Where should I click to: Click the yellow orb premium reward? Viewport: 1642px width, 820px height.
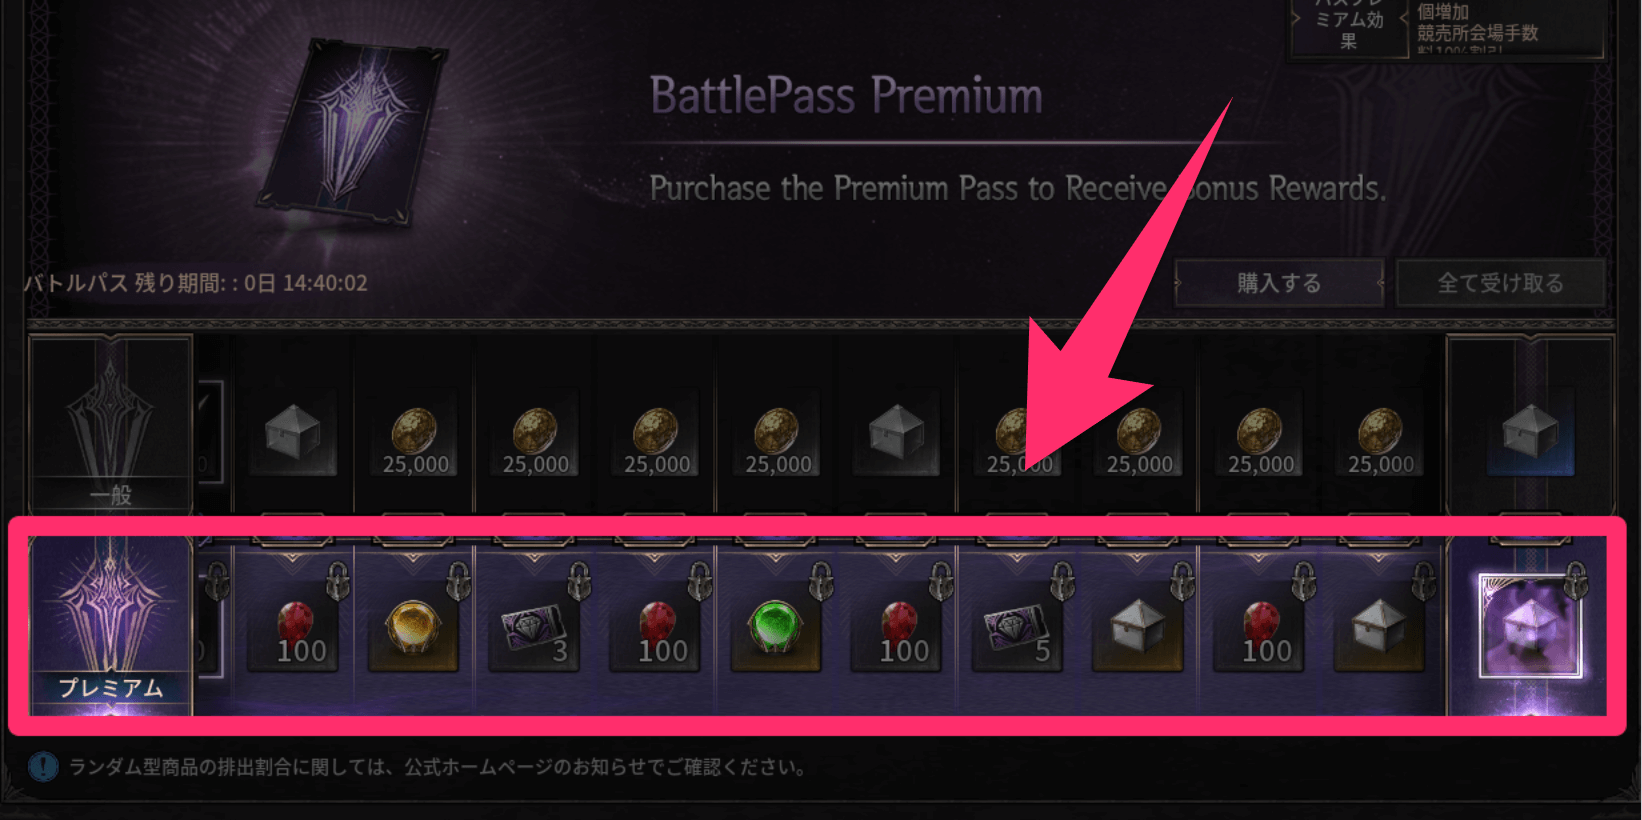pos(414,628)
